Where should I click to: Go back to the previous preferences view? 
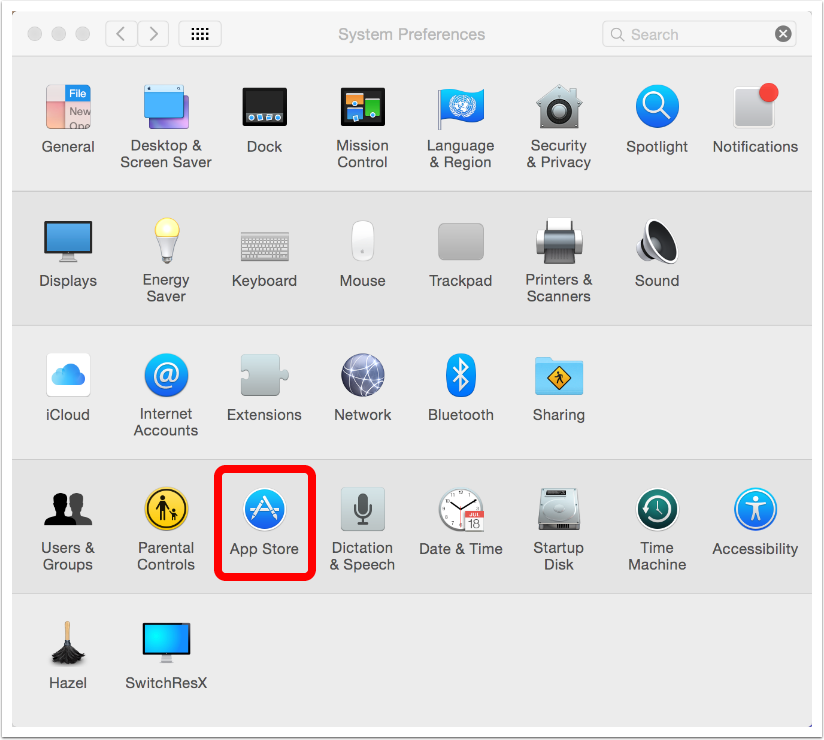[x=120, y=33]
